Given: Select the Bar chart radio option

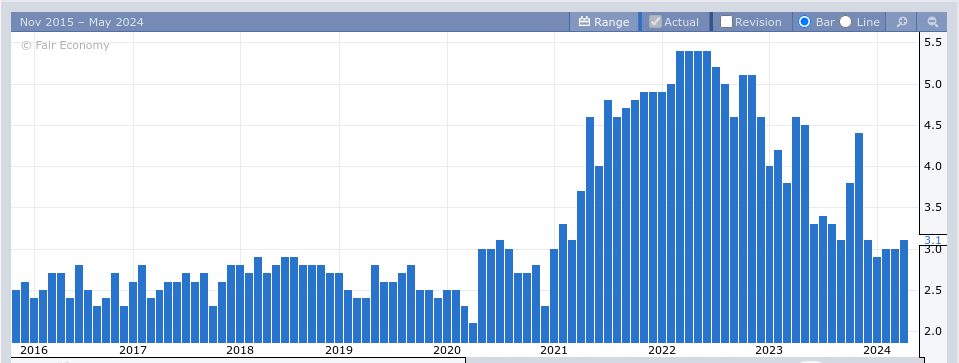Looking at the screenshot, I should pyautogui.click(x=805, y=22).
